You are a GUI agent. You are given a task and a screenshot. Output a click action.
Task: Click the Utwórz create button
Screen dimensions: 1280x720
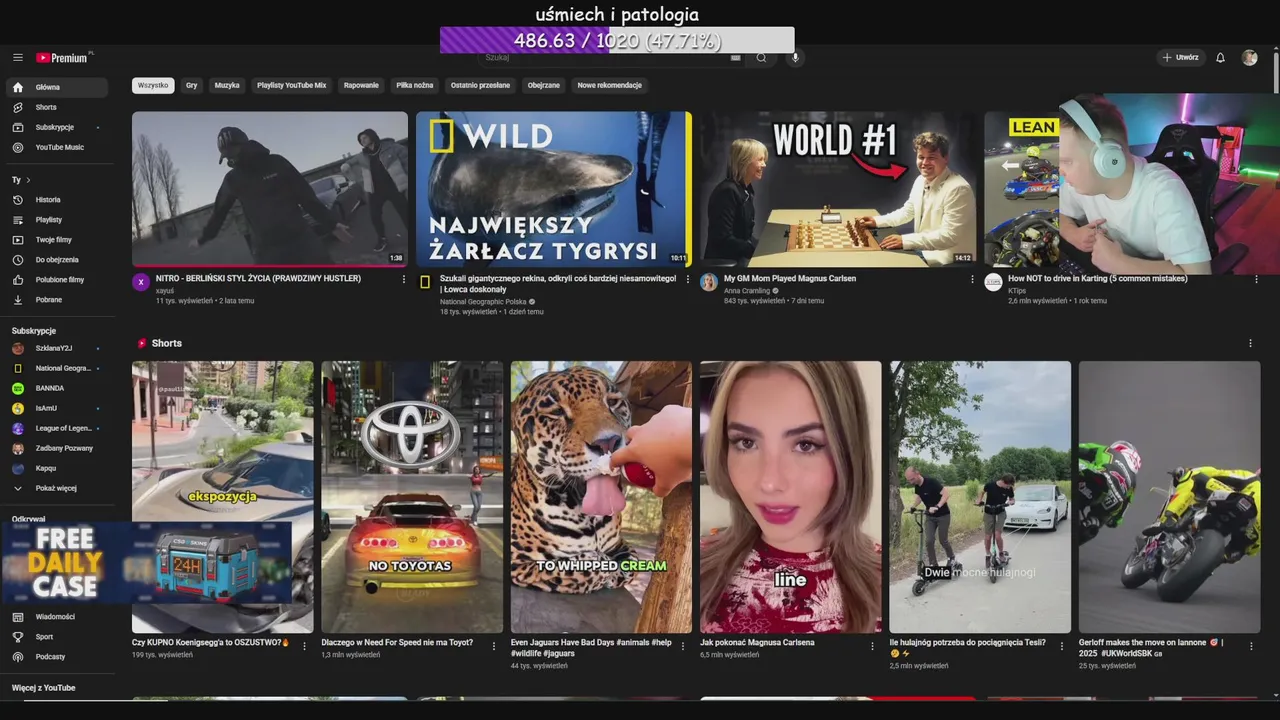1181,58
